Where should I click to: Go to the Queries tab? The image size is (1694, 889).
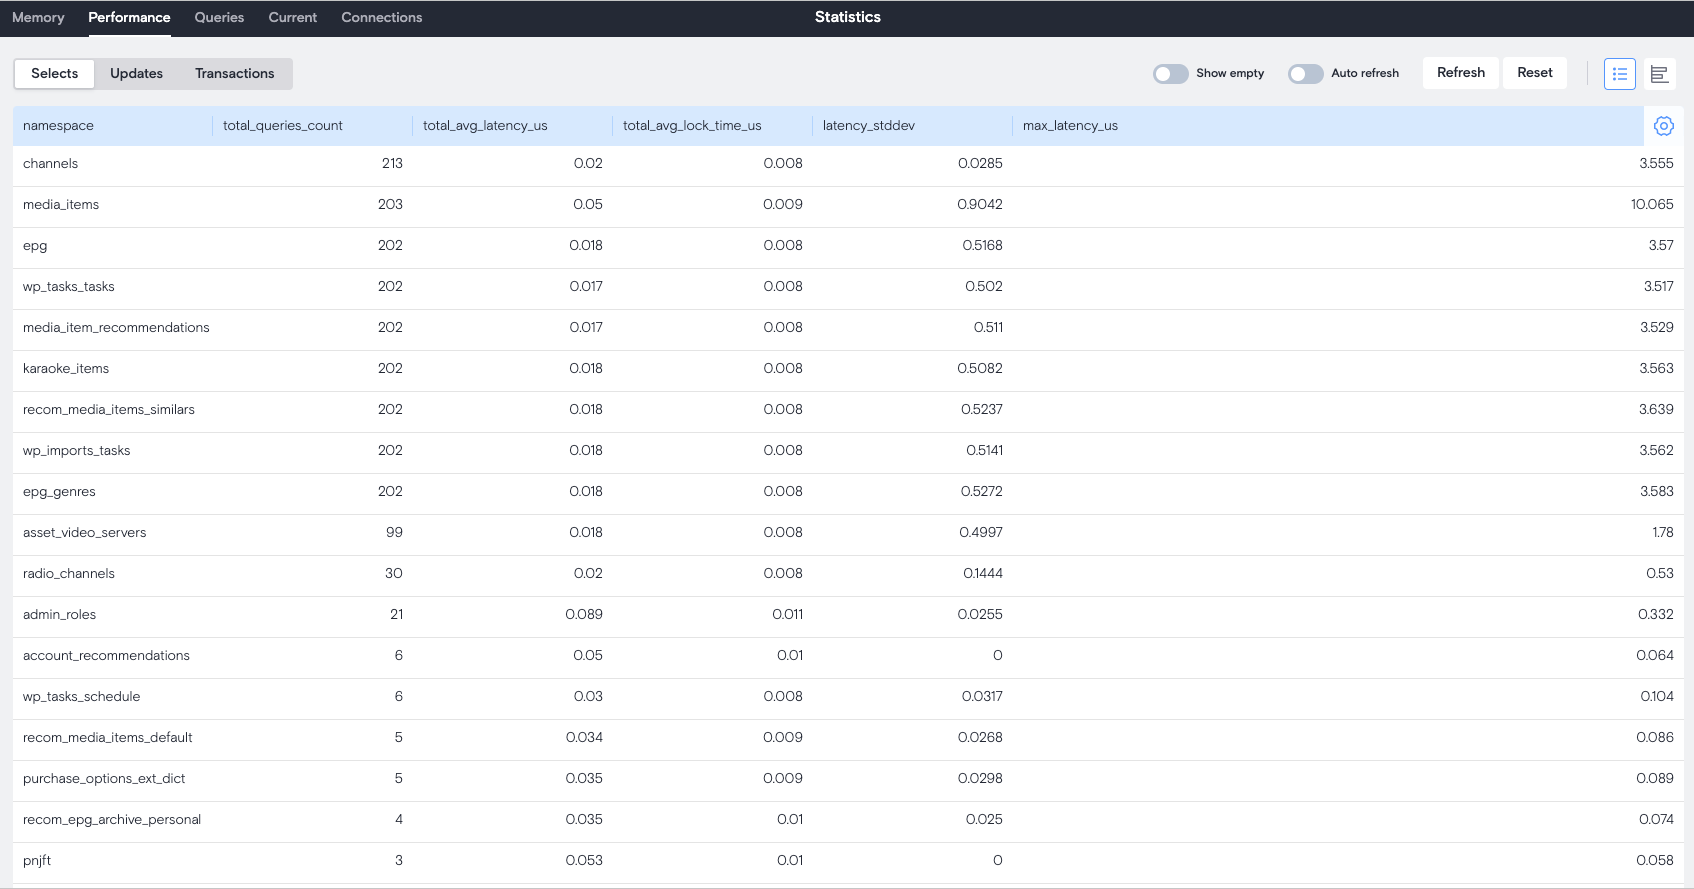(219, 18)
